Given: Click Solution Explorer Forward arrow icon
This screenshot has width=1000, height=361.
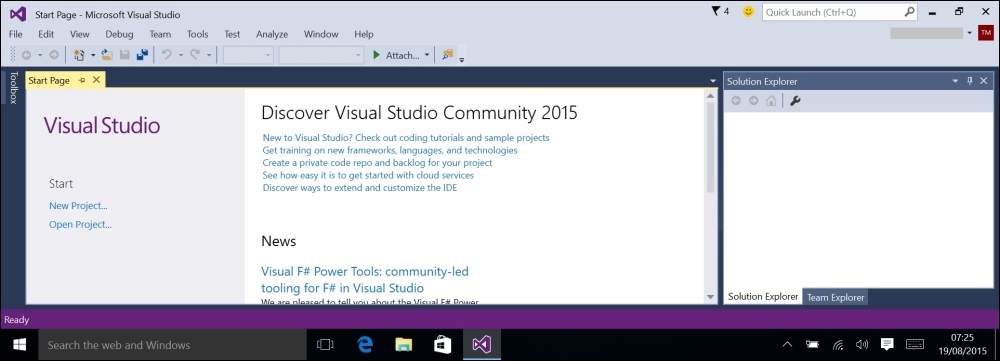Looking at the screenshot, I should tap(753, 101).
